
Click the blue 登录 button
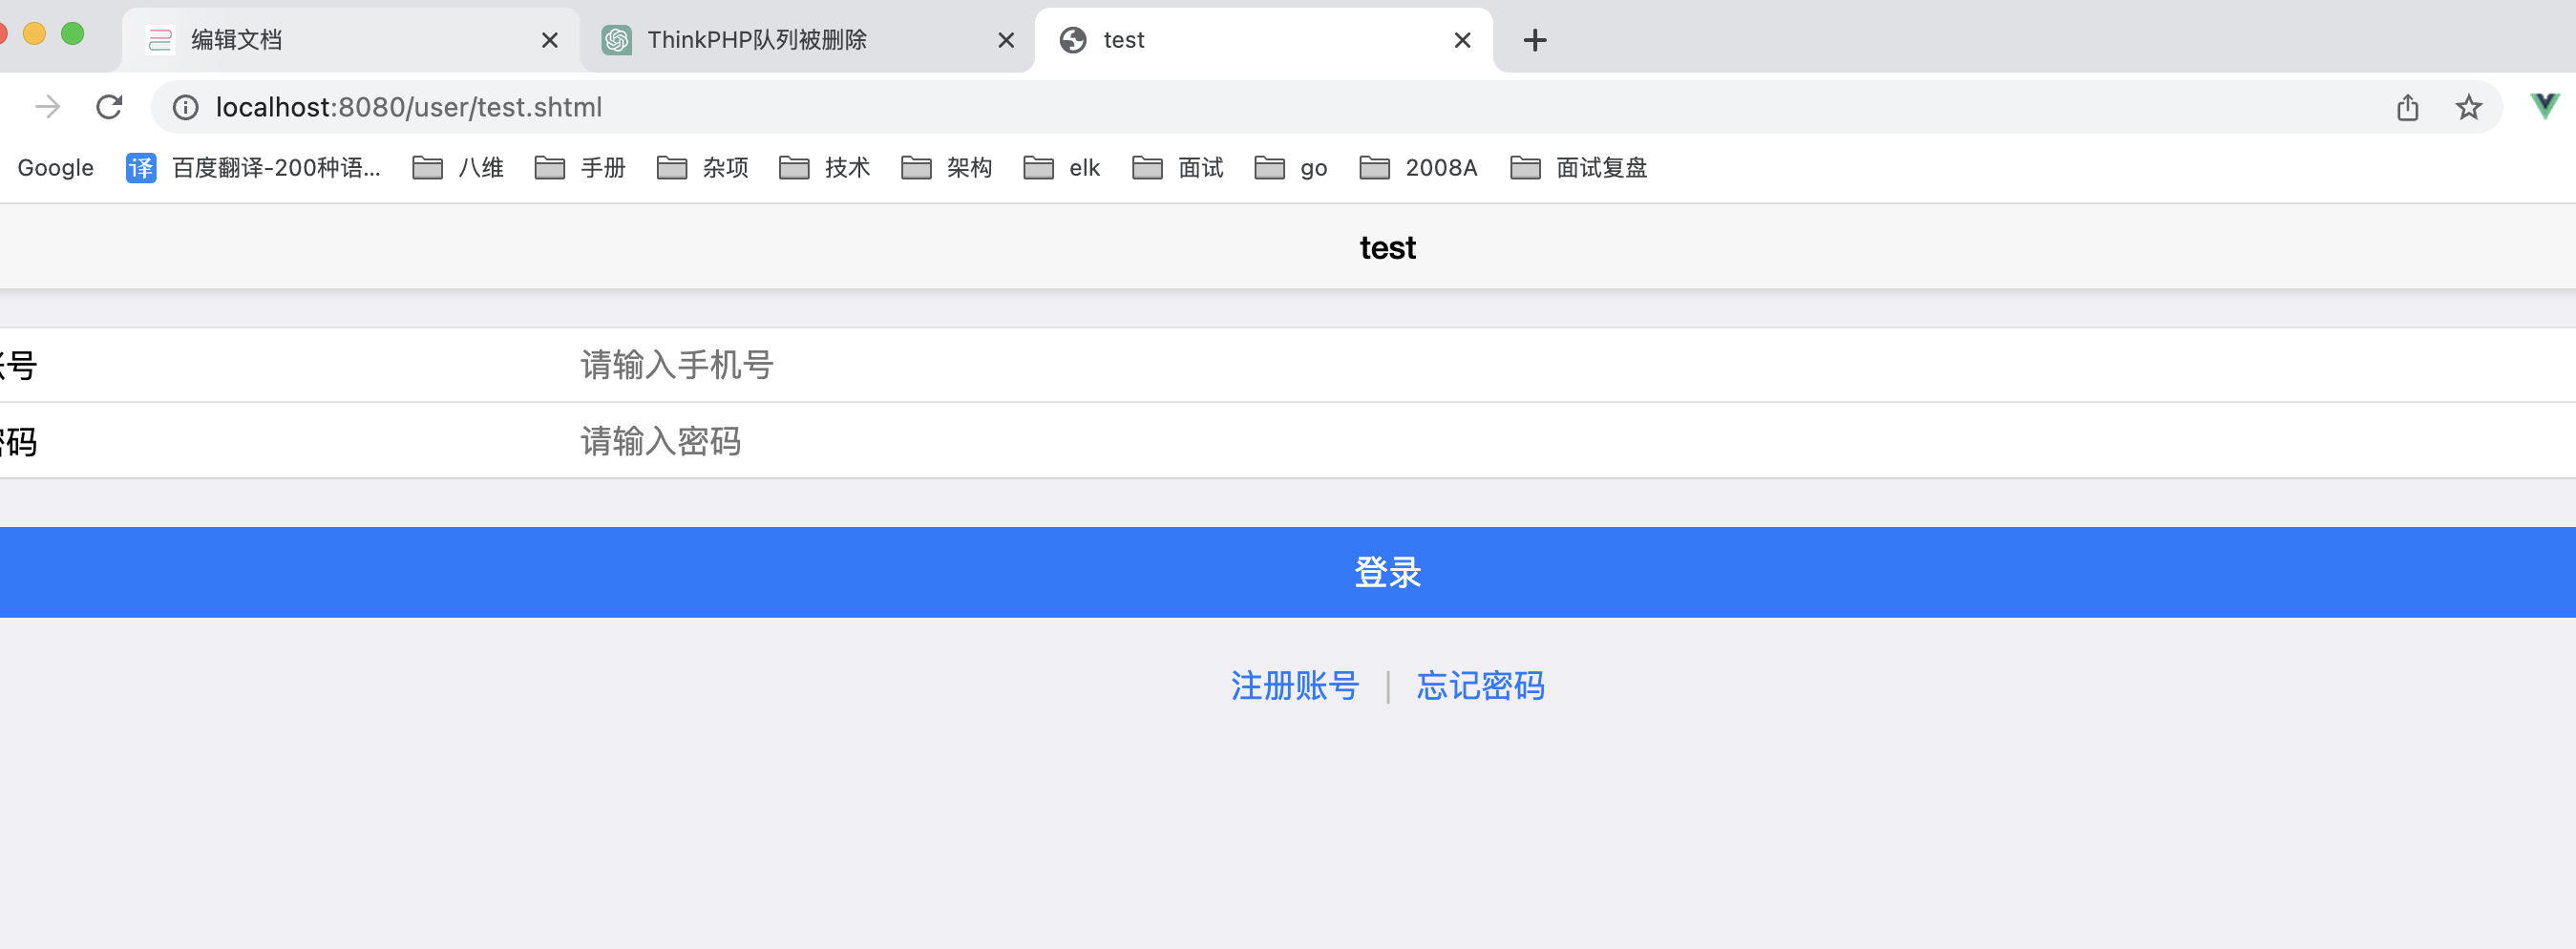pos(1288,572)
